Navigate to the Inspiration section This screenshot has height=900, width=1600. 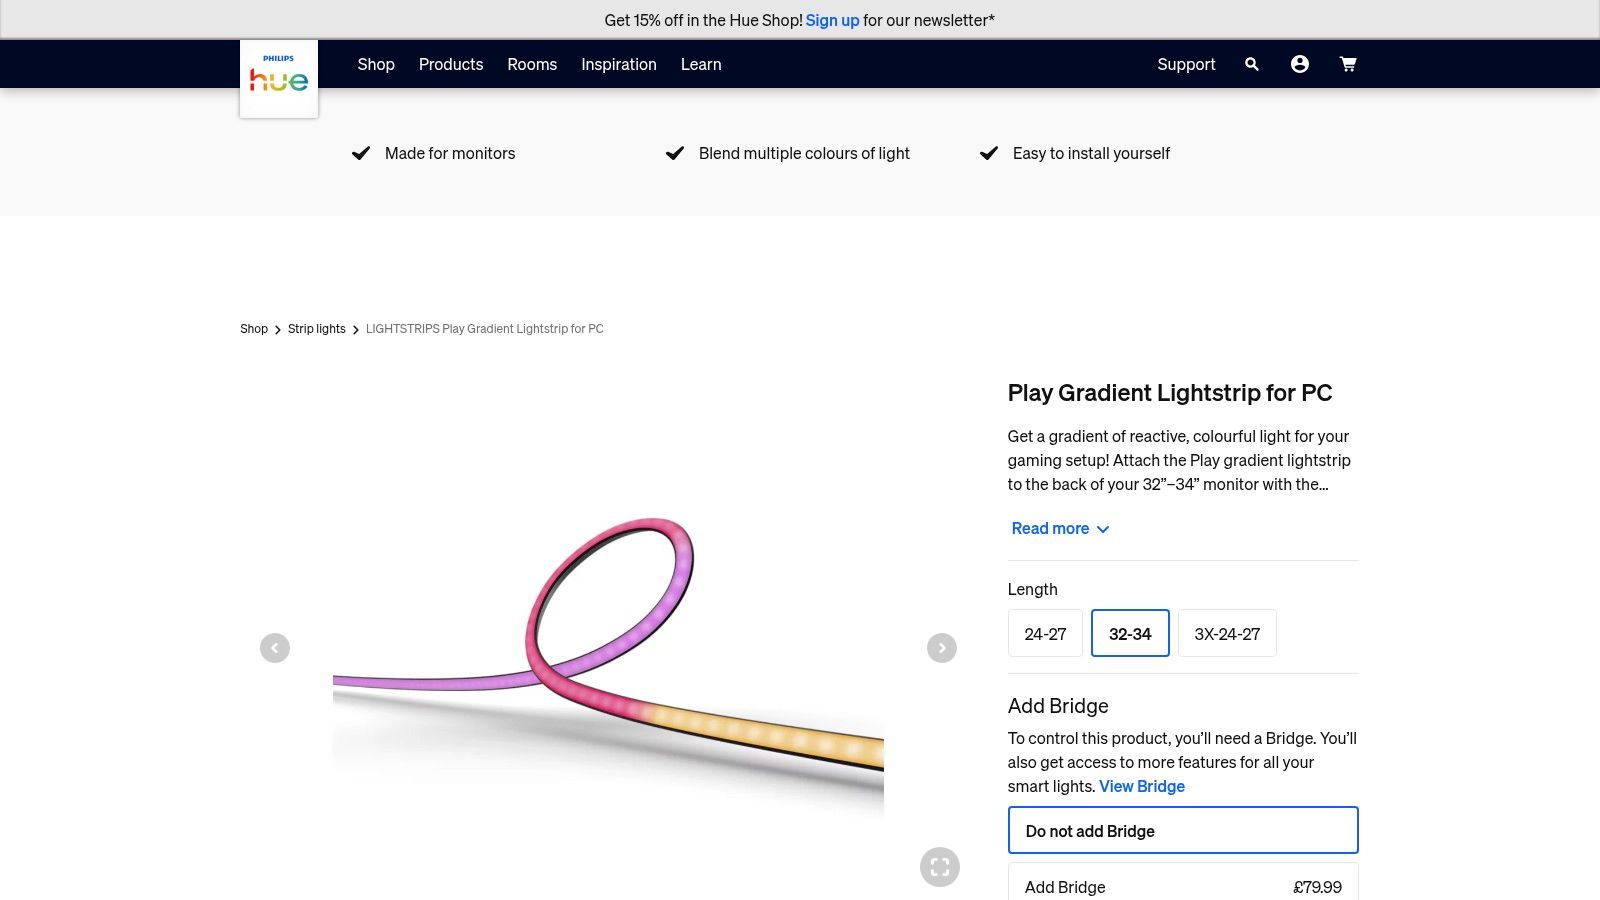618,63
